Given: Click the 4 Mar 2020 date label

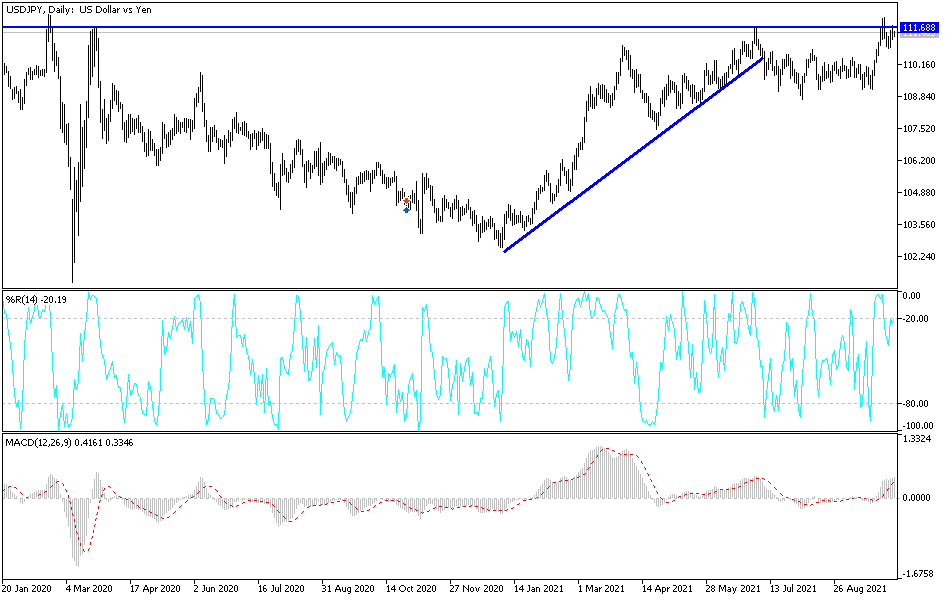Looking at the screenshot, I should pyautogui.click(x=89, y=588).
